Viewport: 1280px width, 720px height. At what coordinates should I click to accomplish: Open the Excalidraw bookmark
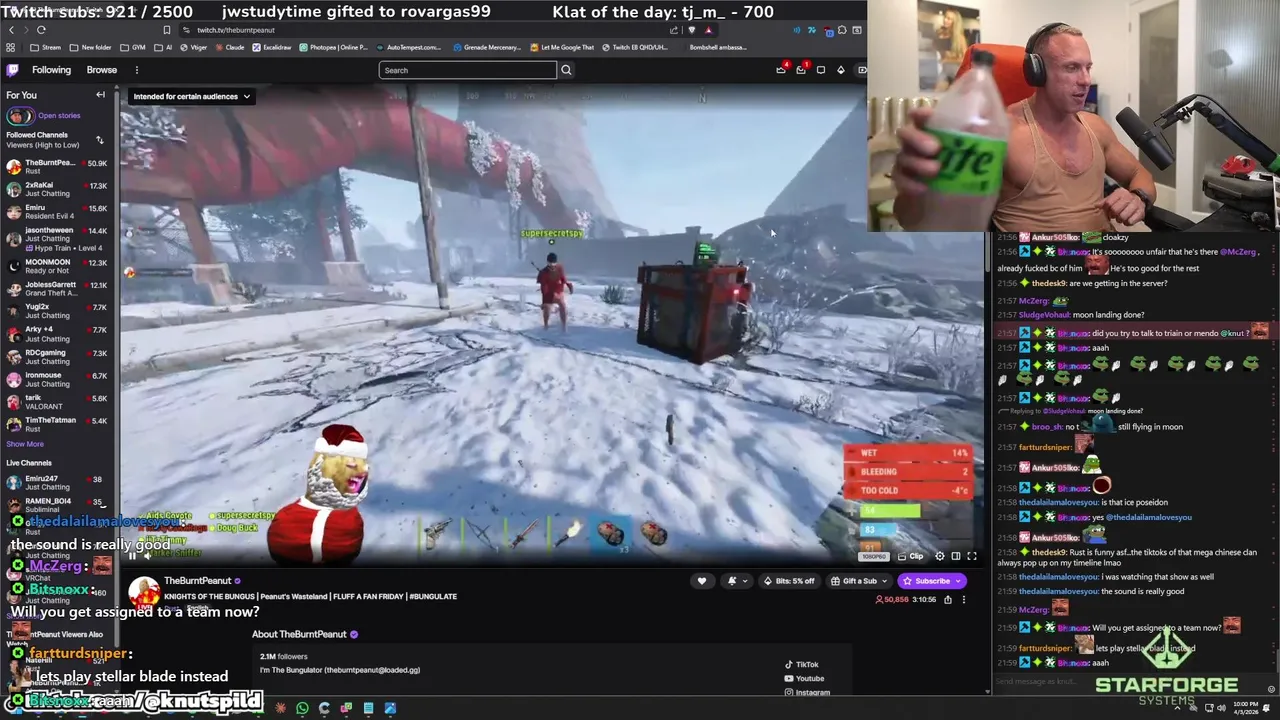point(272,47)
